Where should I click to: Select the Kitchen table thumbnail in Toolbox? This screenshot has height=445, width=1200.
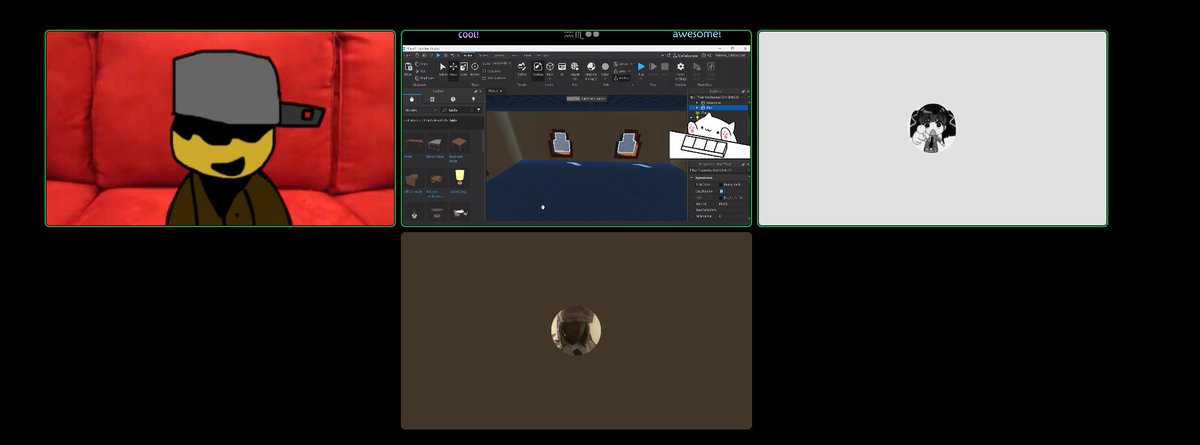point(436,179)
